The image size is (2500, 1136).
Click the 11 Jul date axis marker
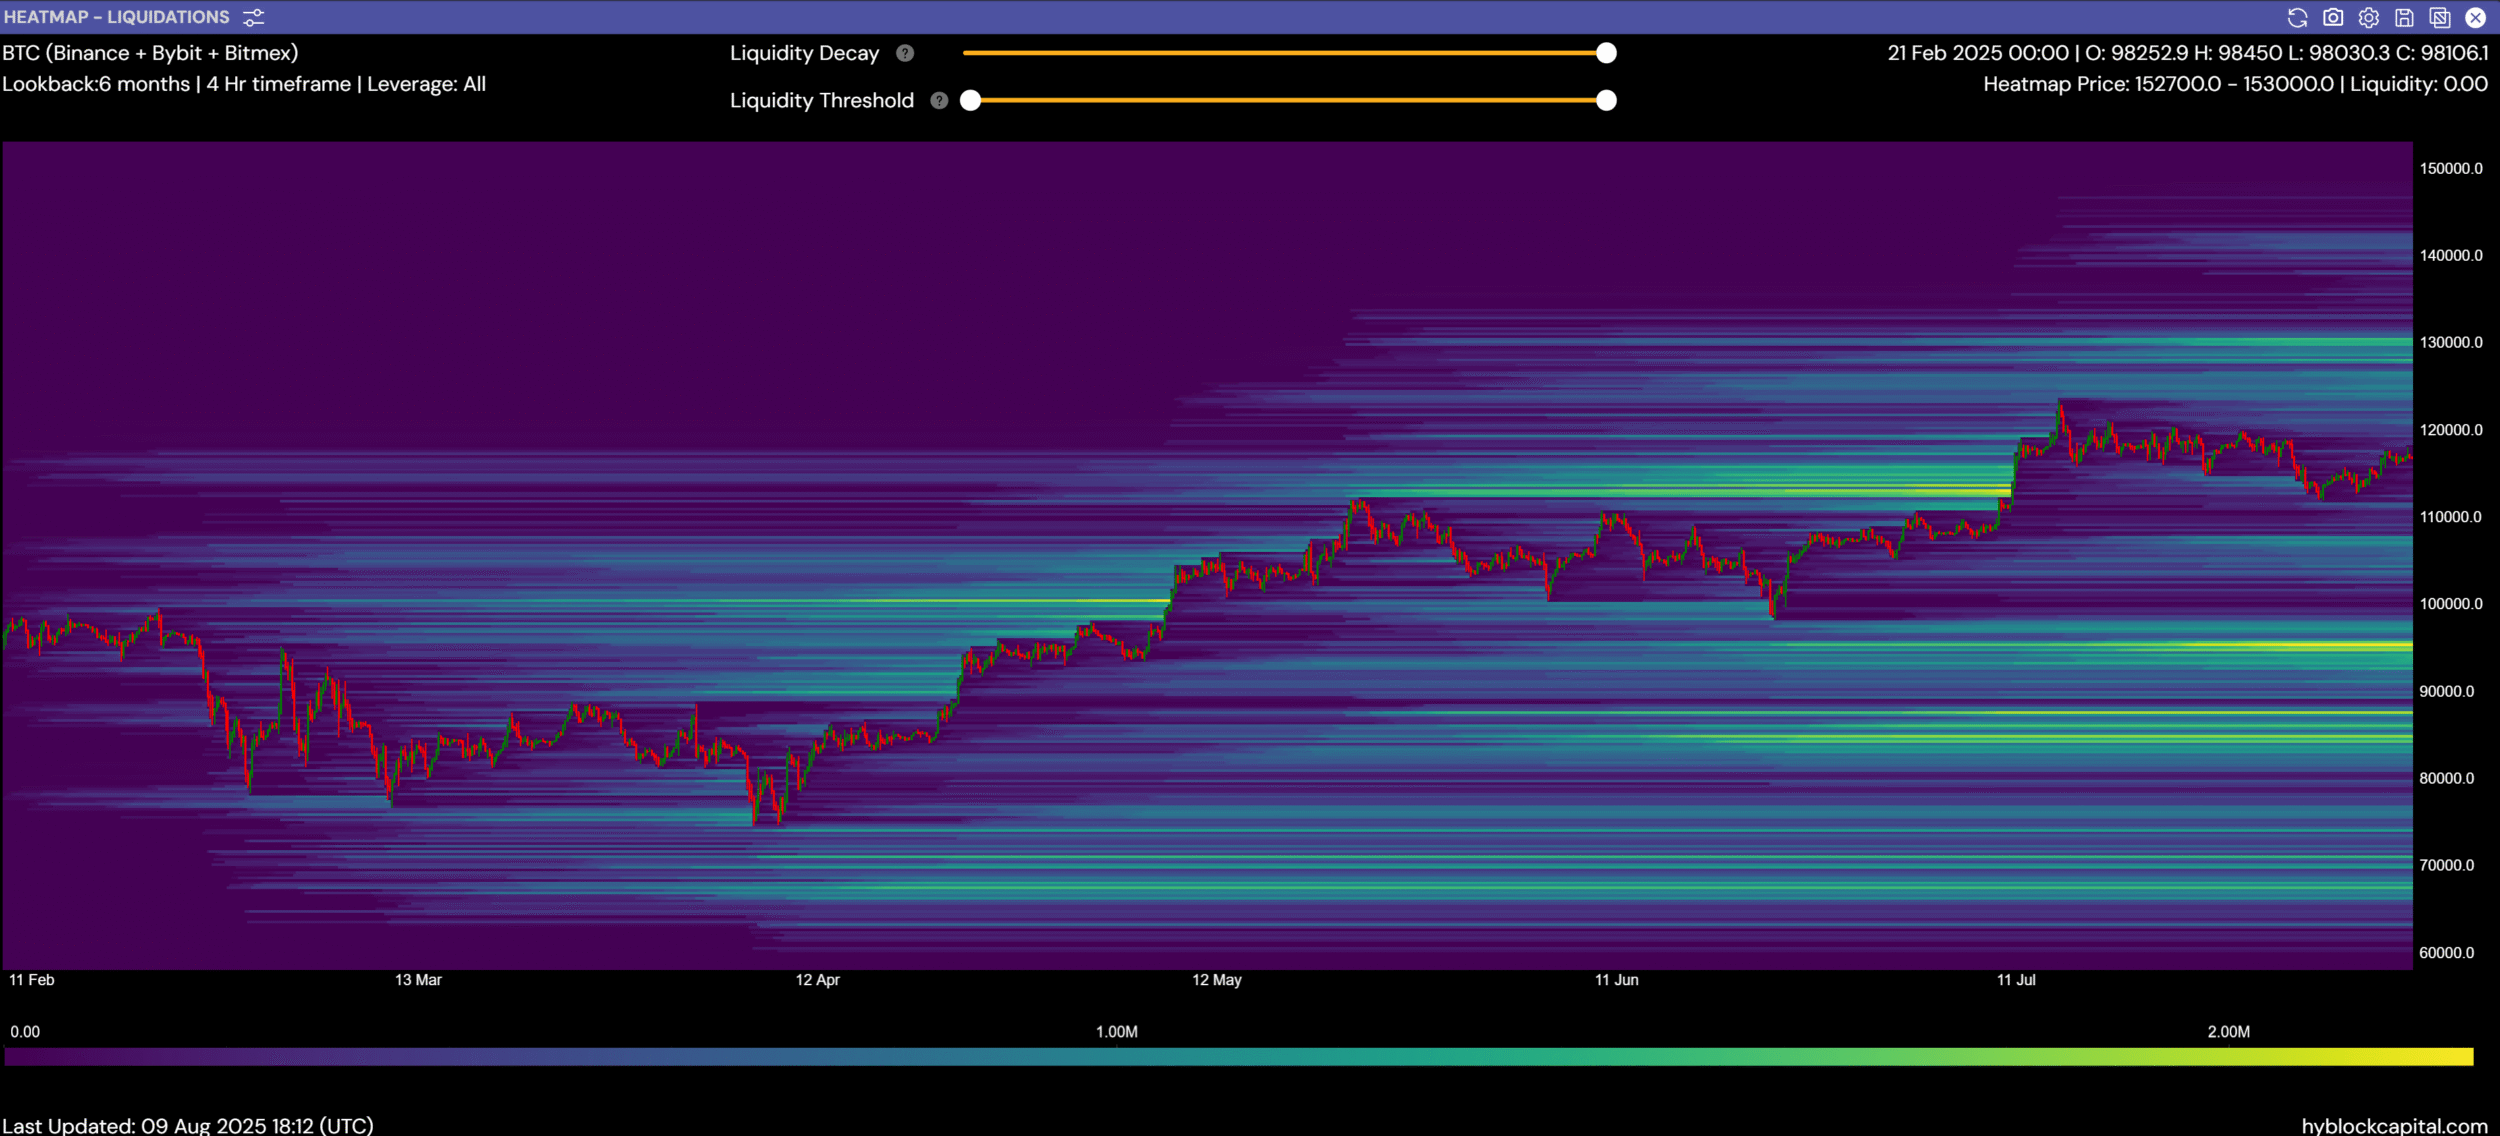2015,980
